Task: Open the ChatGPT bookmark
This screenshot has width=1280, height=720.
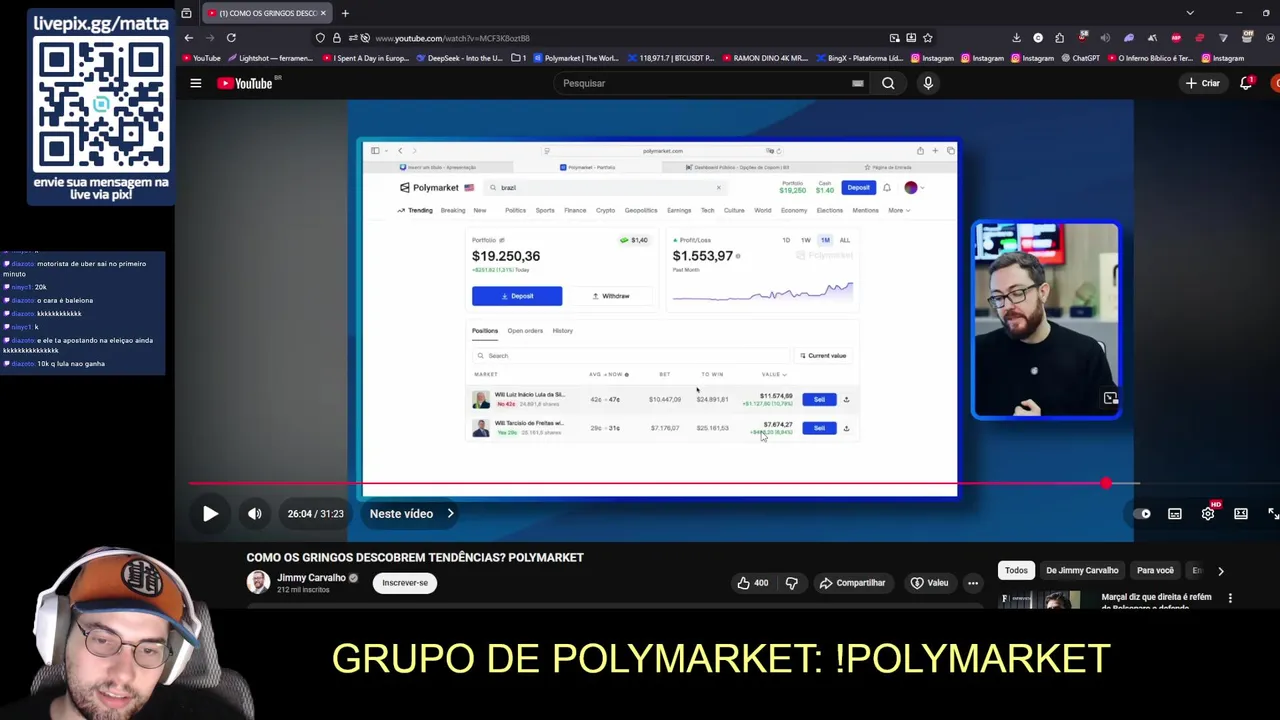Action: coord(1080,58)
